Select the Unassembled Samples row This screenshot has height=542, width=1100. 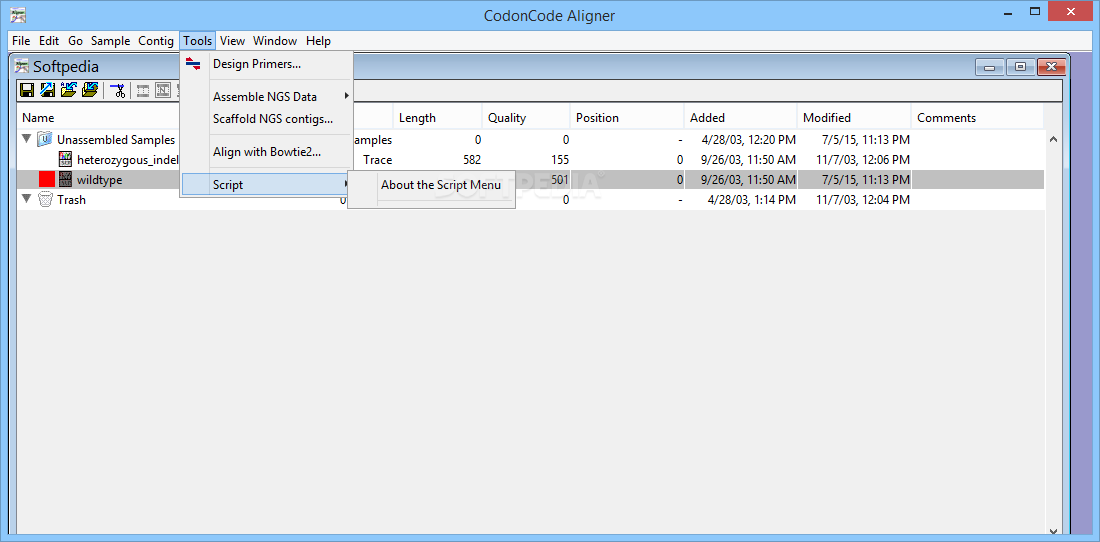click(530, 140)
